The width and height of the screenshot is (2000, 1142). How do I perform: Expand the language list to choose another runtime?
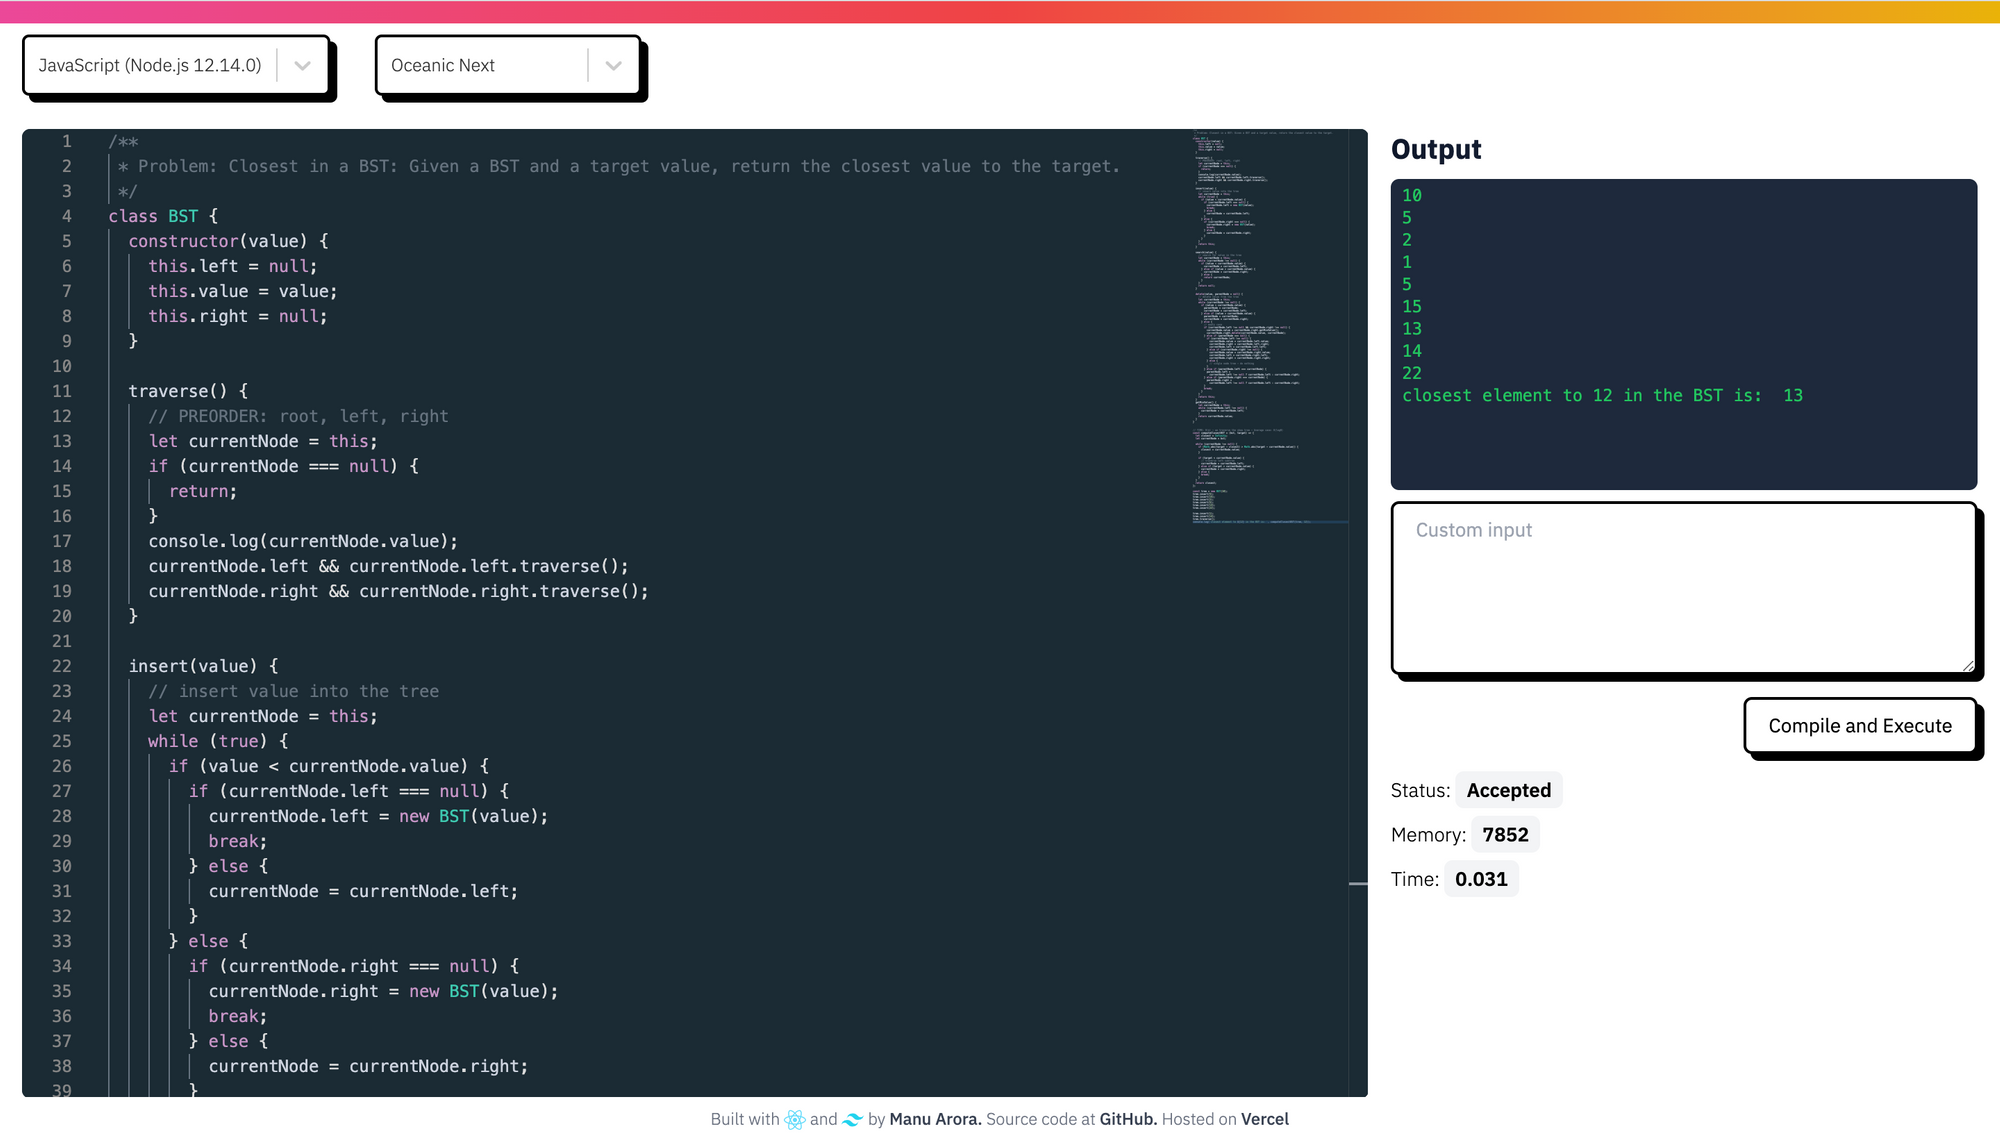coord(301,65)
